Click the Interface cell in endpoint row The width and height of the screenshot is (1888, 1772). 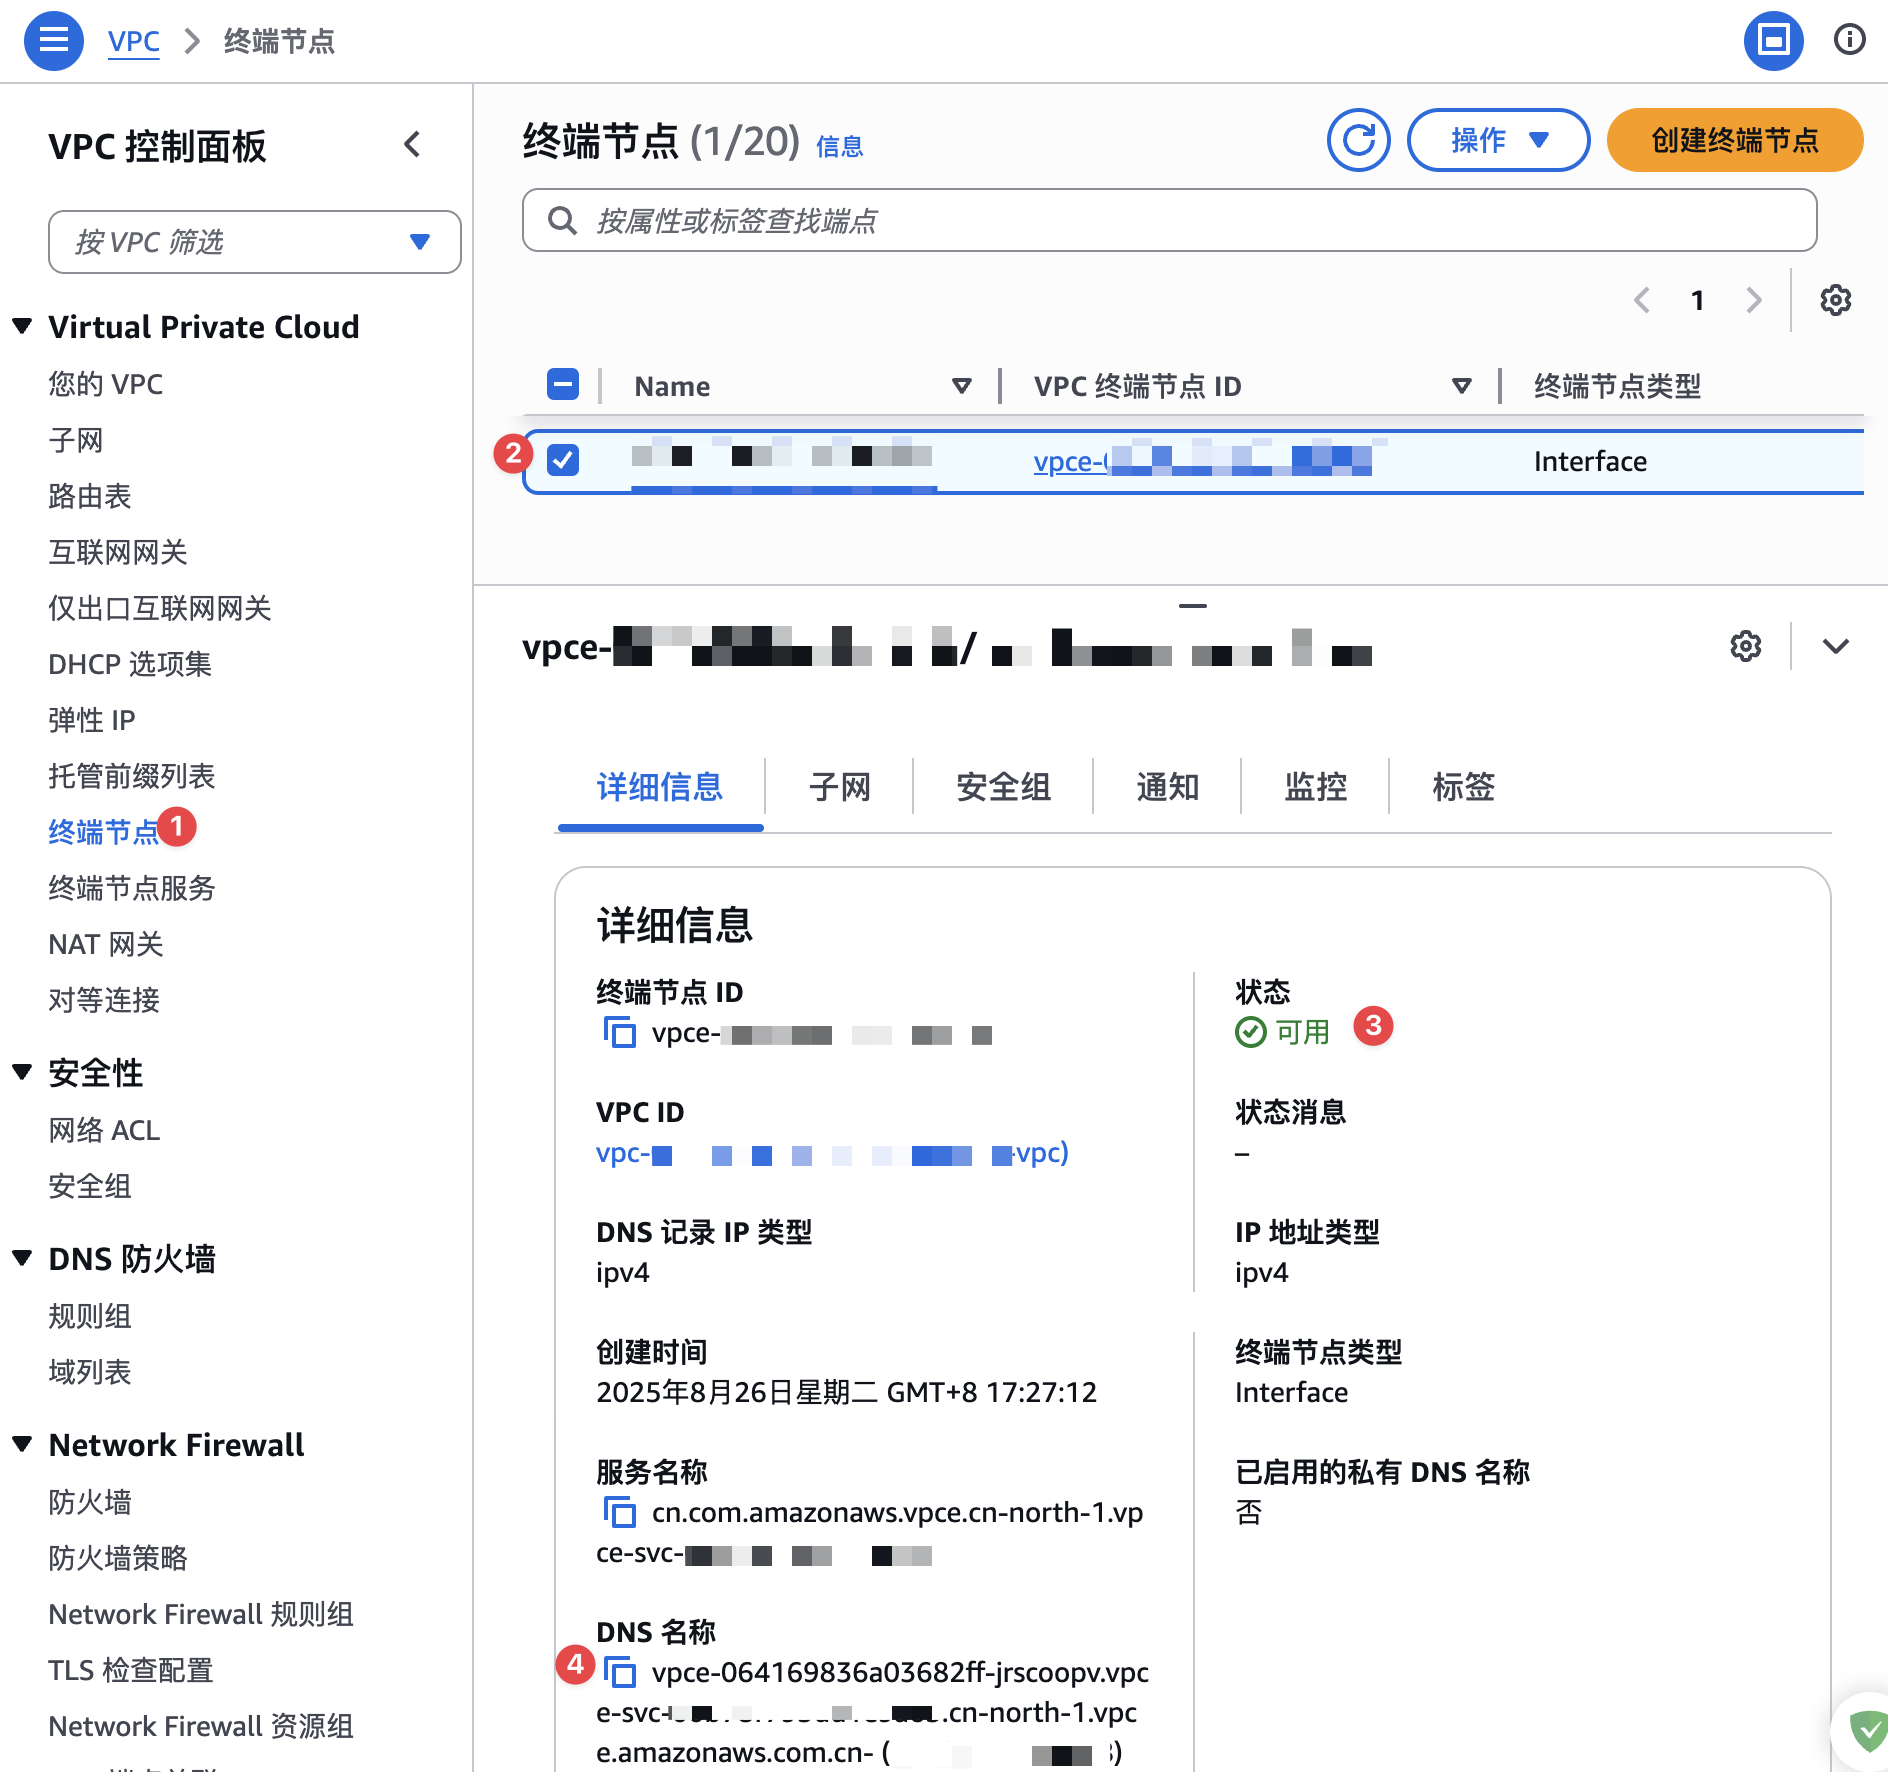point(1590,461)
